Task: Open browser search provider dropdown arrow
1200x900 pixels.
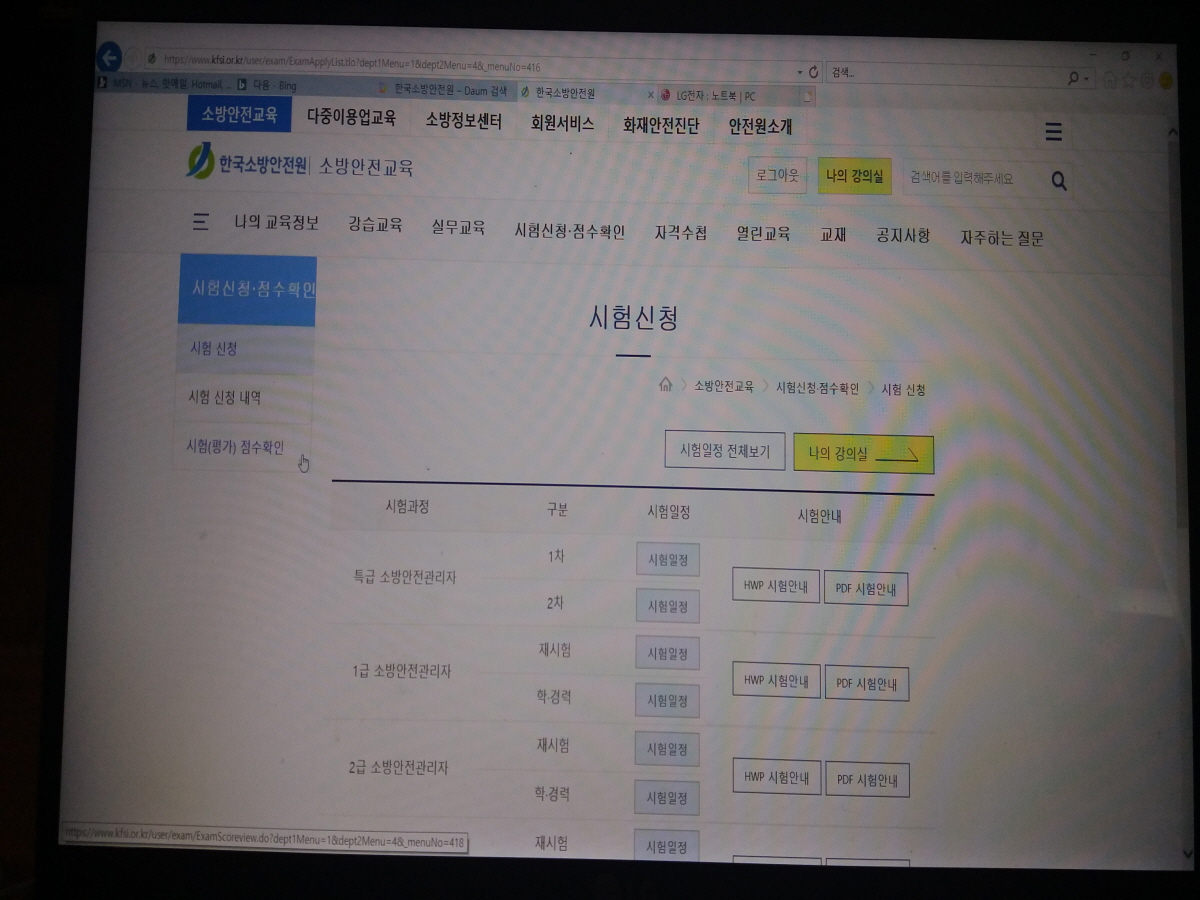Action: coord(1087,78)
